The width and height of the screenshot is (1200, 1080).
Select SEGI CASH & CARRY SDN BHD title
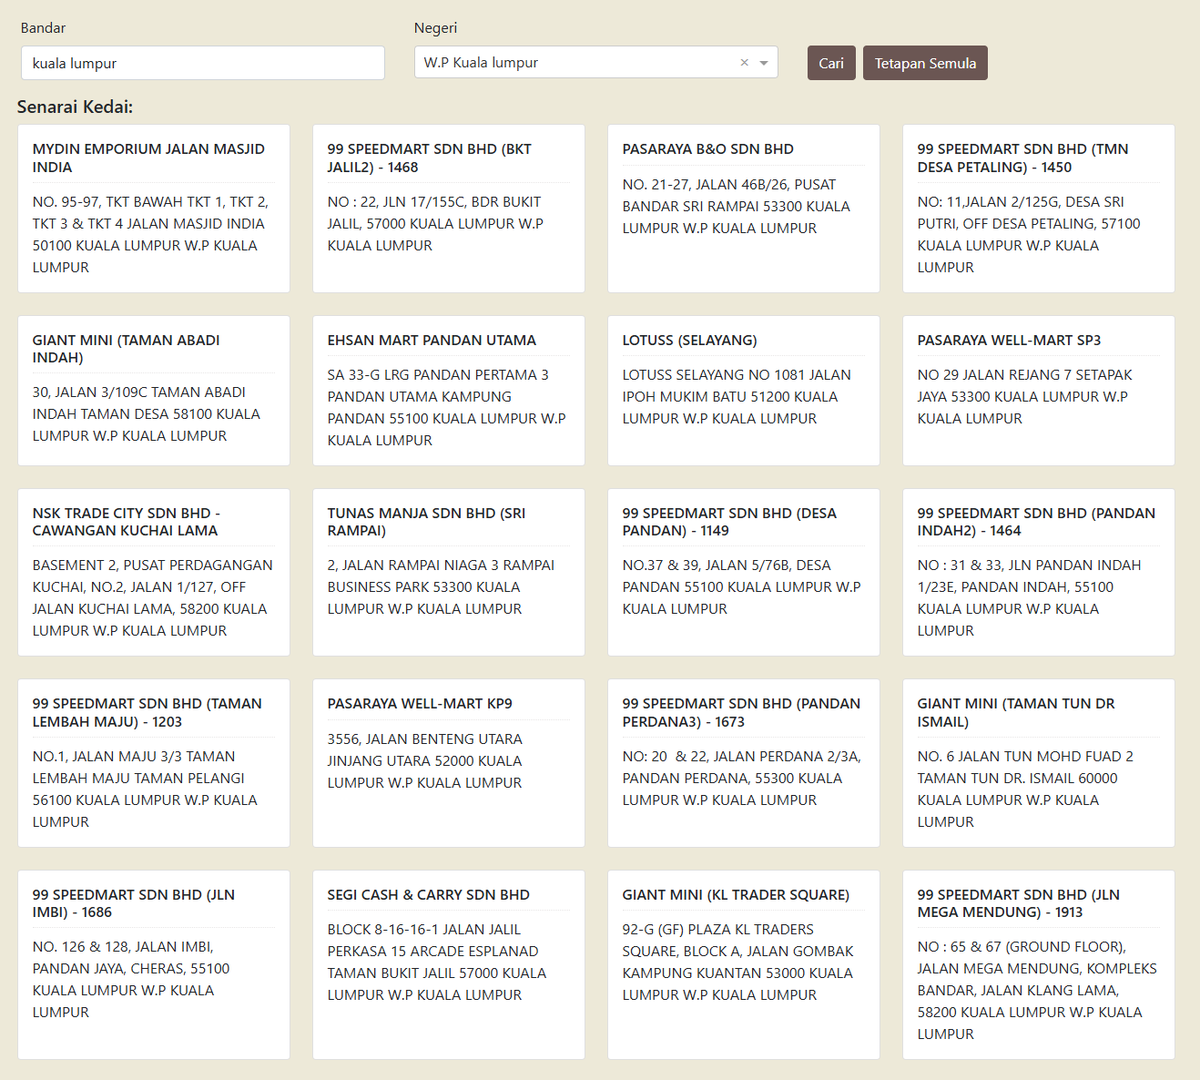(x=428, y=895)
